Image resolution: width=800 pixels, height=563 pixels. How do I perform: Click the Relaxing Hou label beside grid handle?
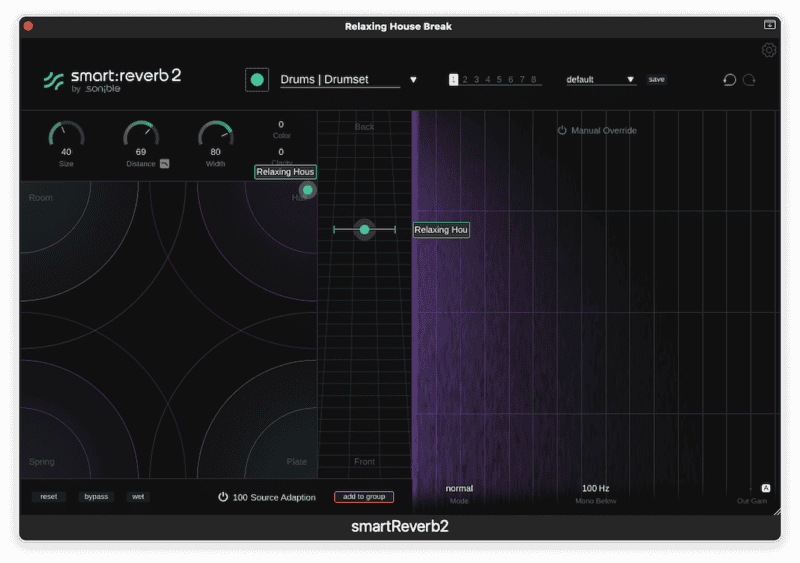[441, 230]
